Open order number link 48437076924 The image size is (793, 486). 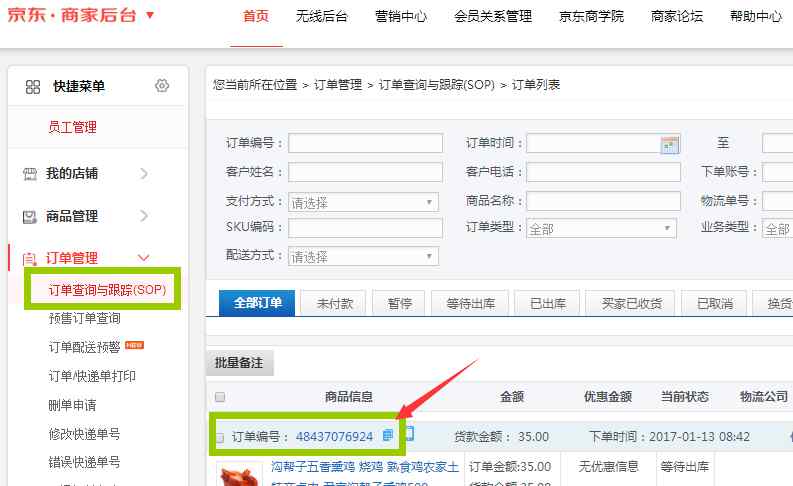(x=334, y=437)
